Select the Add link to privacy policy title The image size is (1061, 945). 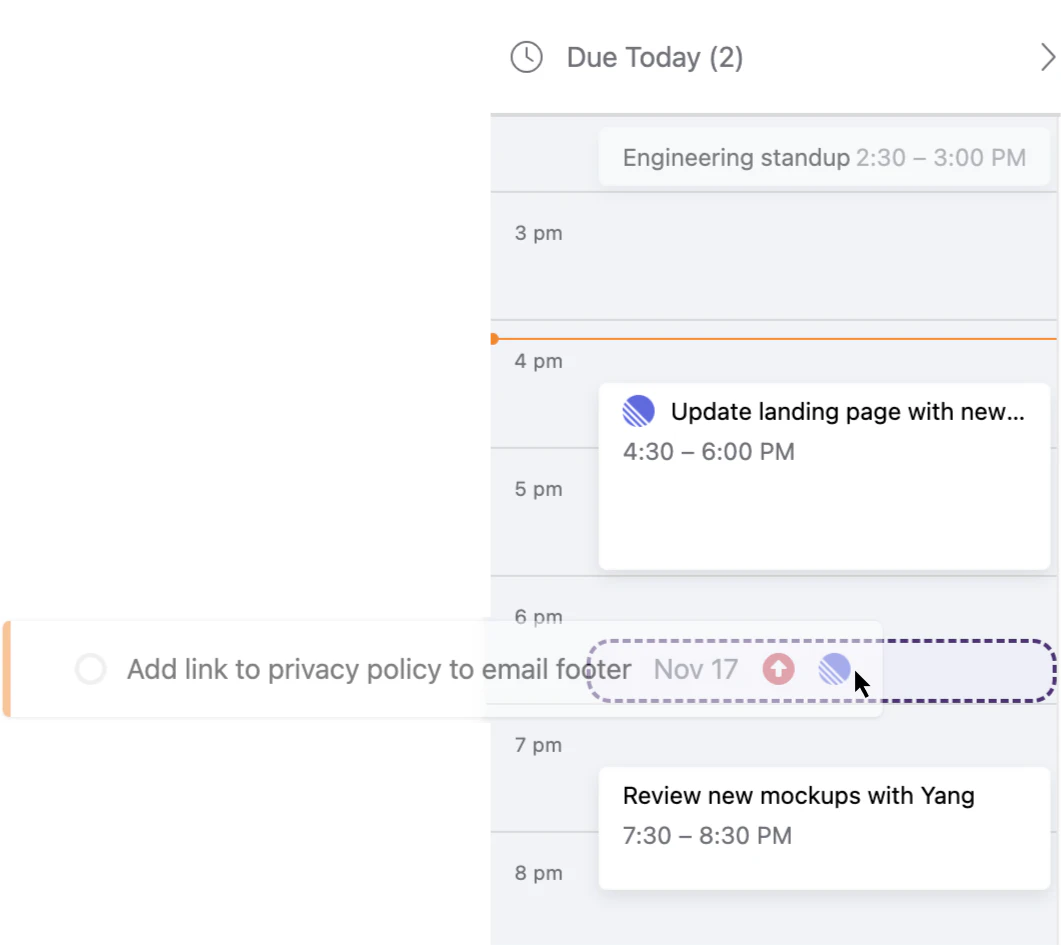(378, 669)
